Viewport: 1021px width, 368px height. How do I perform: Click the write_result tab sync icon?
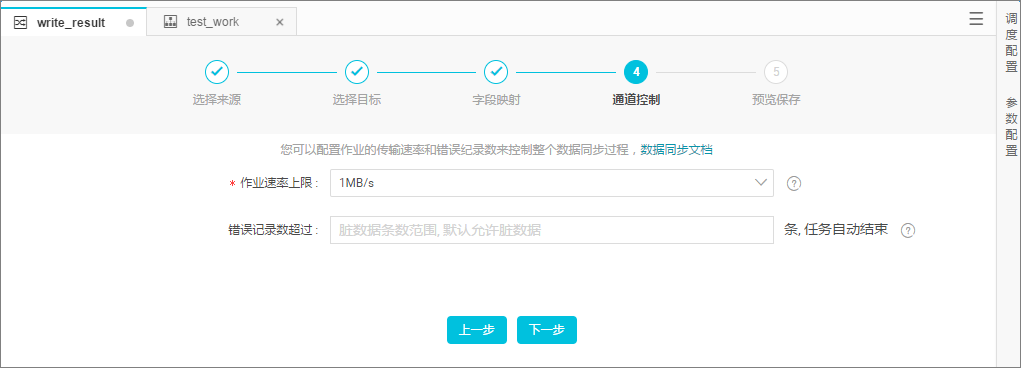coord(20,22)
